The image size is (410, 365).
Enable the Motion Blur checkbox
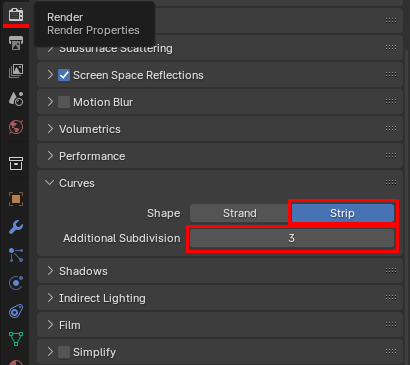pos(64,102)
